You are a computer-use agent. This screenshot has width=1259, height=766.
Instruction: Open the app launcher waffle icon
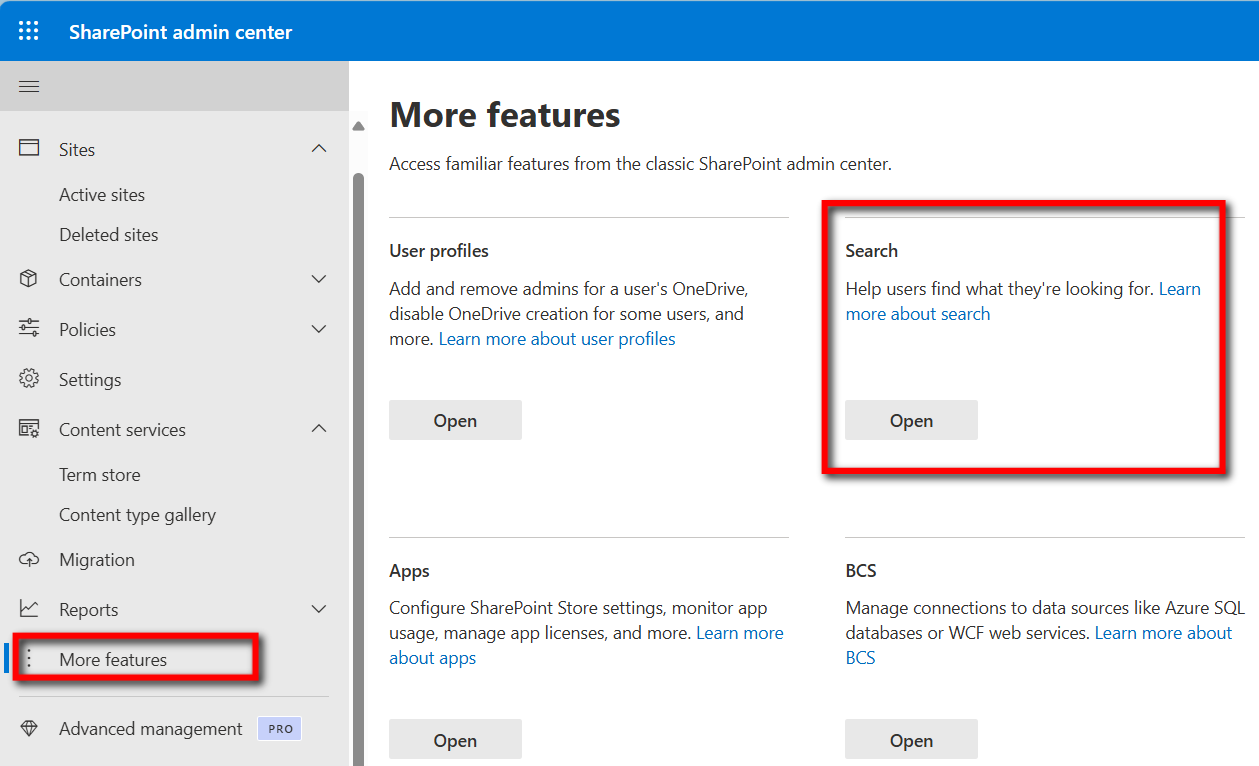(x=29, y=31)
